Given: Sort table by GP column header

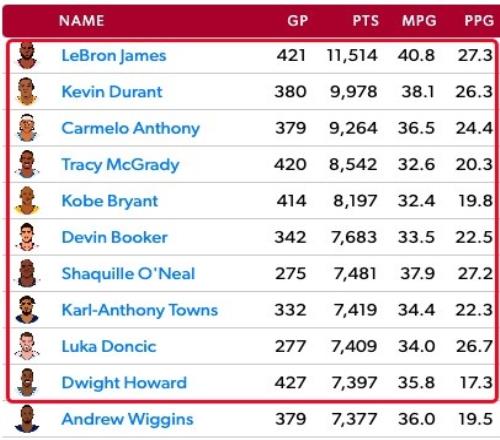Looking at the screenshot, I should 298,21.
